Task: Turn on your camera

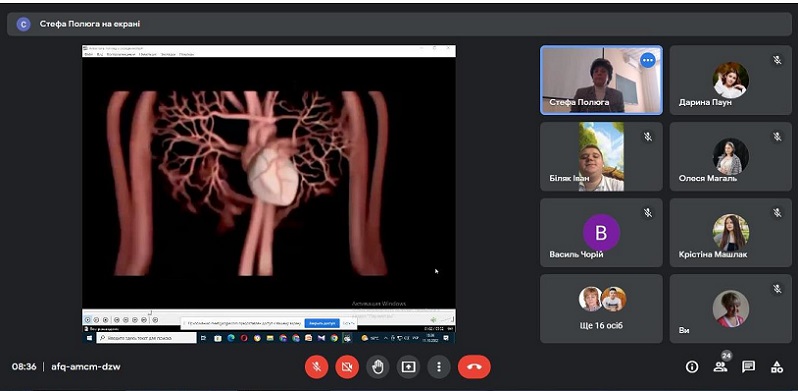Action: (347, 367)
